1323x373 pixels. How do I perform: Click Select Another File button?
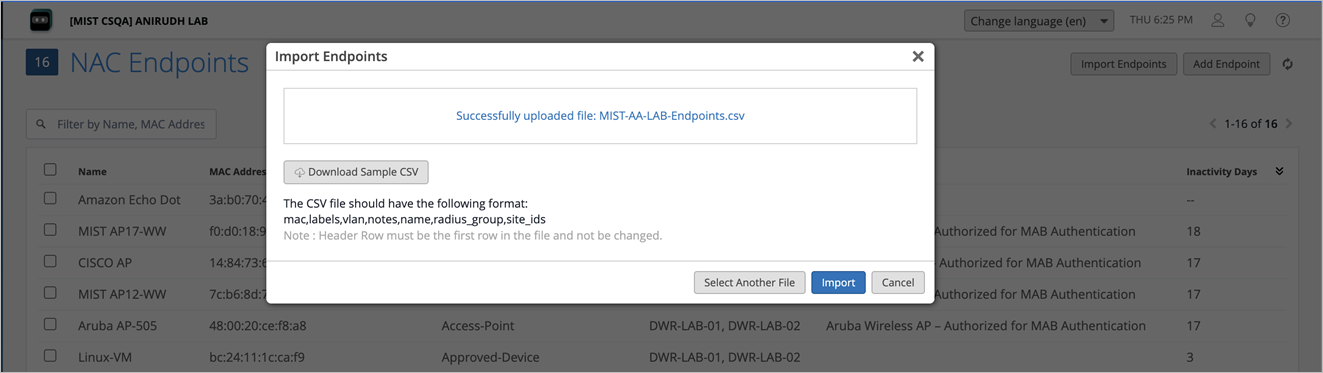click(x=749, y=282)
